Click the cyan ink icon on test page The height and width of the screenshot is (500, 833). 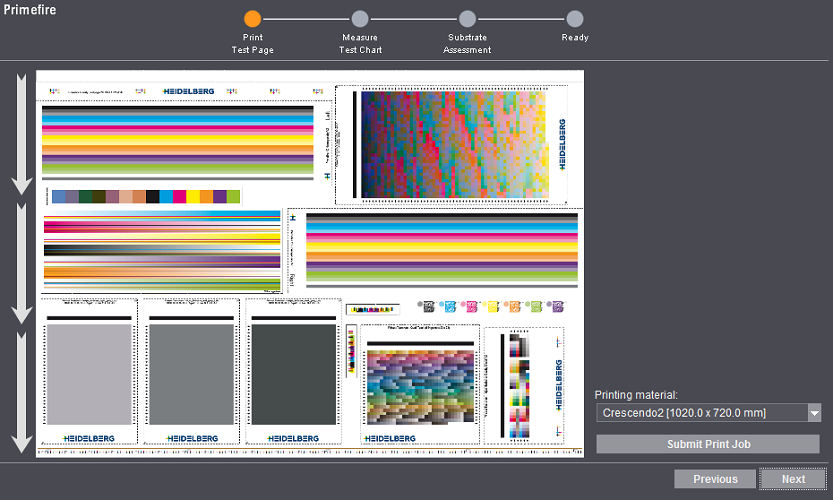(448, 306)
